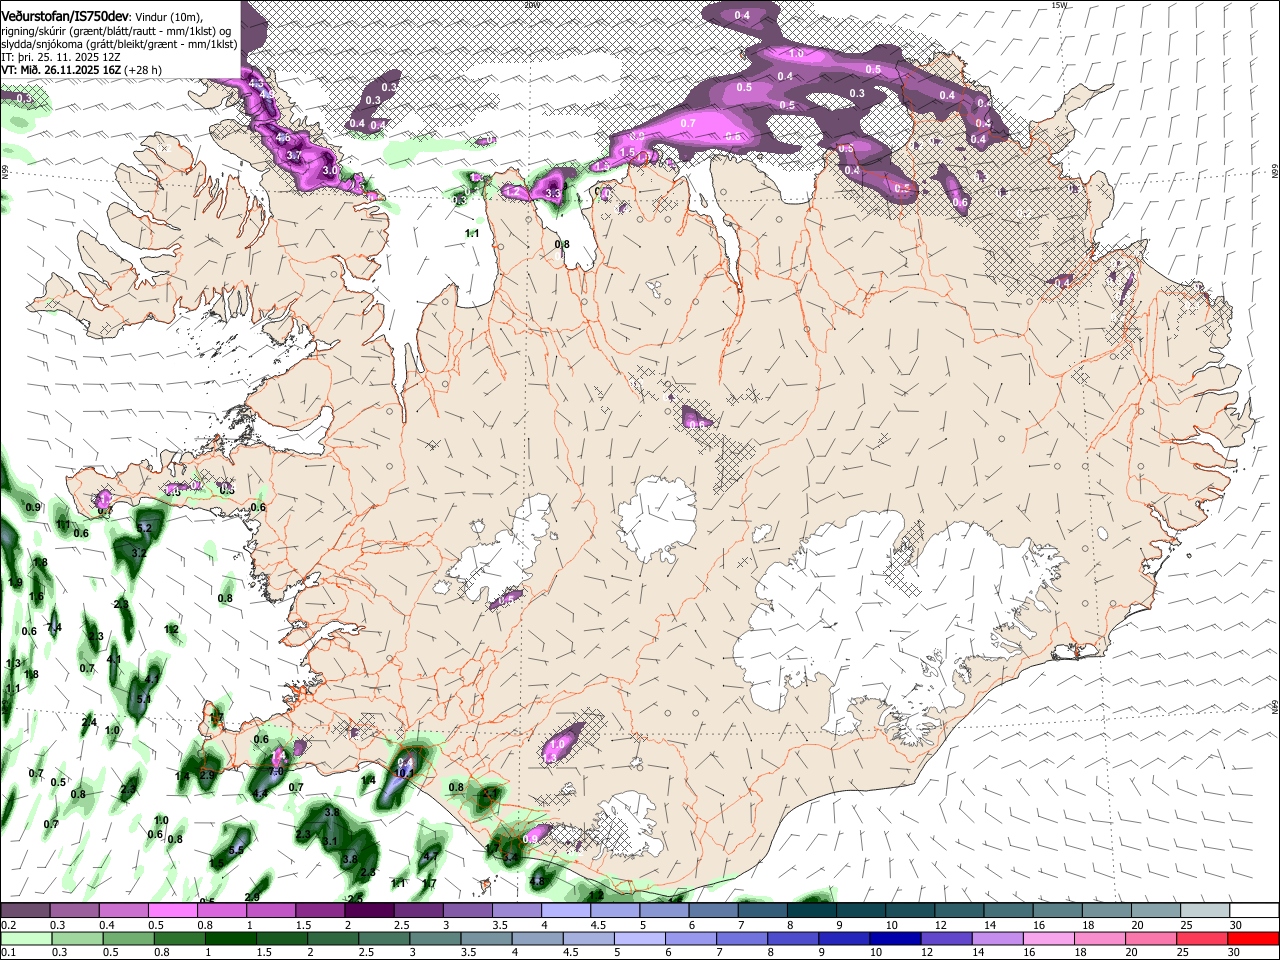Click the '30' label on the lower rain scale

tap(1233, 952)
